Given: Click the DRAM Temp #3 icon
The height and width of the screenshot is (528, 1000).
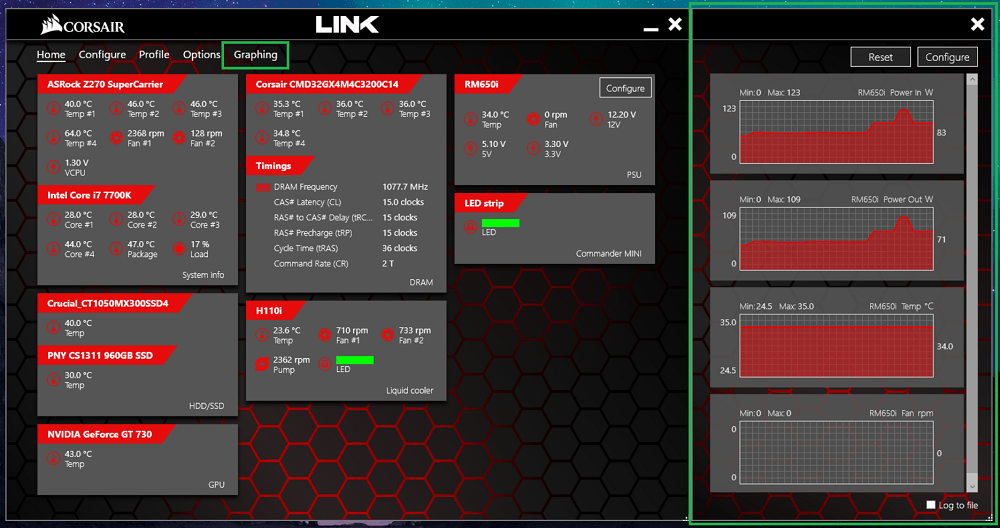Looking at the screenshot, I should point(388,108).
